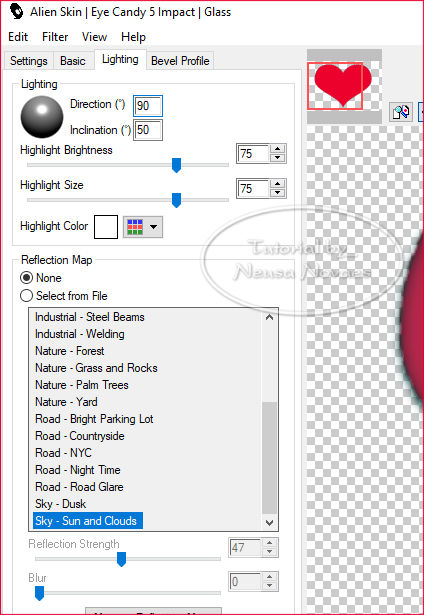Switch to the Basic tab

click(73, 61)
